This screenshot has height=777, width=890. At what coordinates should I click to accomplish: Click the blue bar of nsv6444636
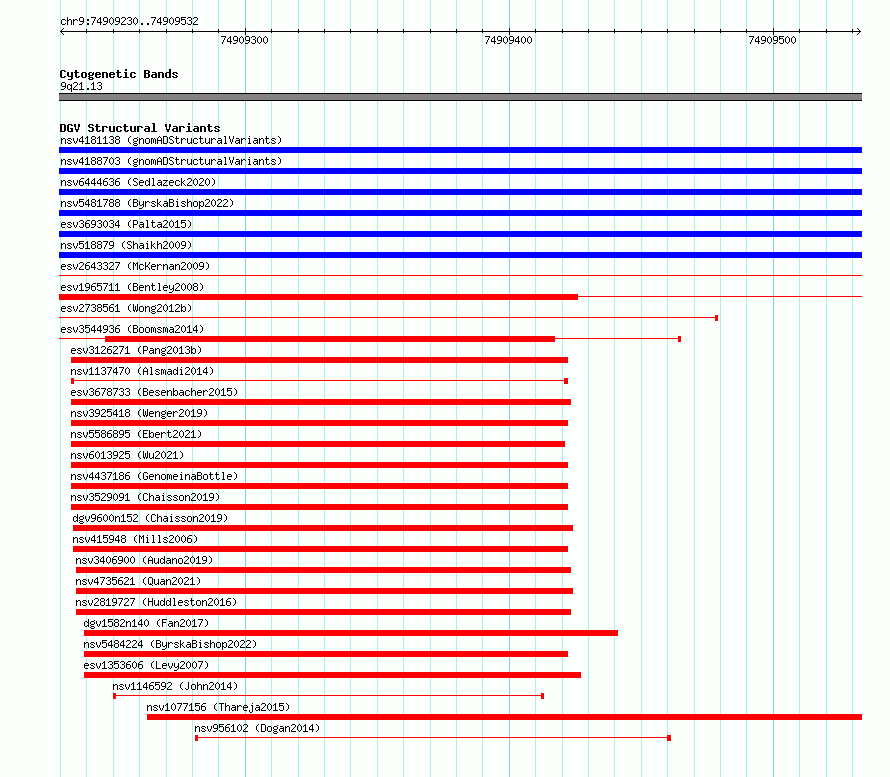coord(460,192)
